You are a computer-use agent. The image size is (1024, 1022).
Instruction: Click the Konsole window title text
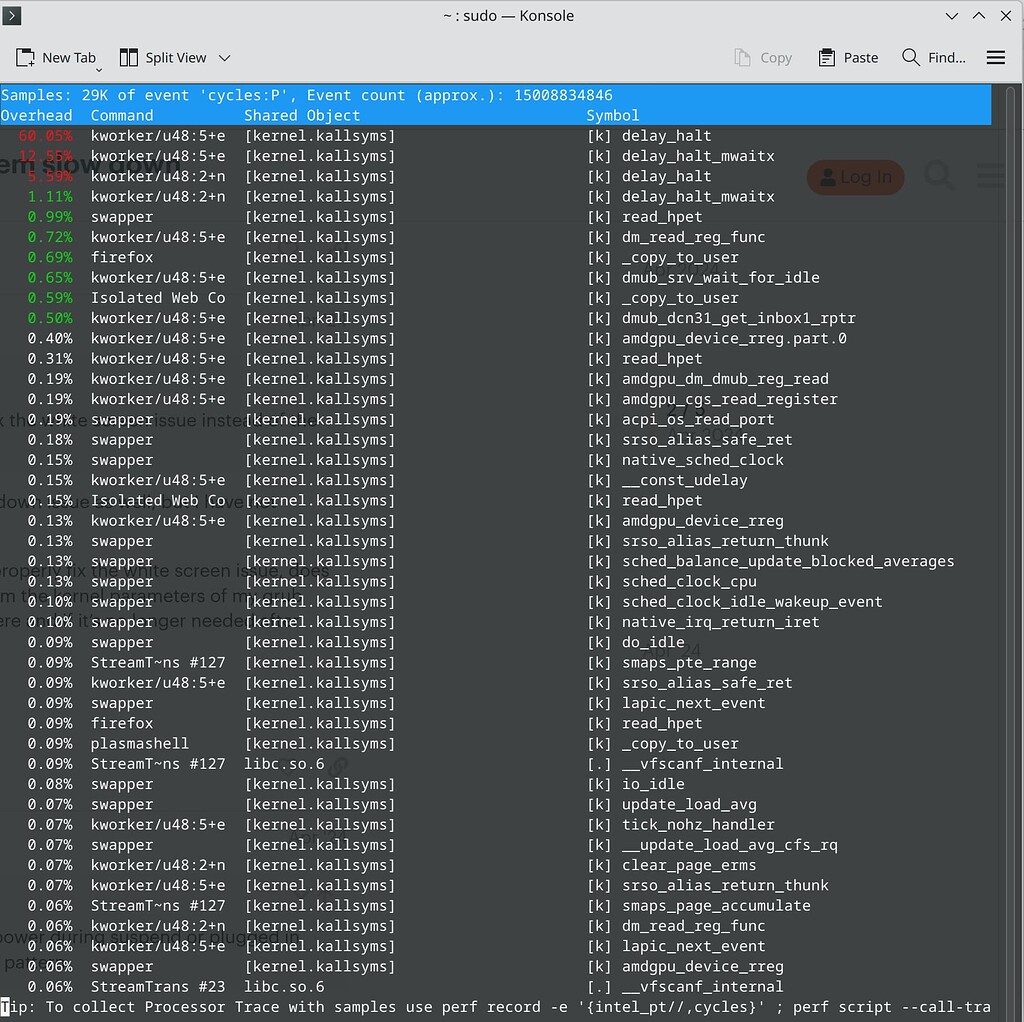(x=508, y=15)
